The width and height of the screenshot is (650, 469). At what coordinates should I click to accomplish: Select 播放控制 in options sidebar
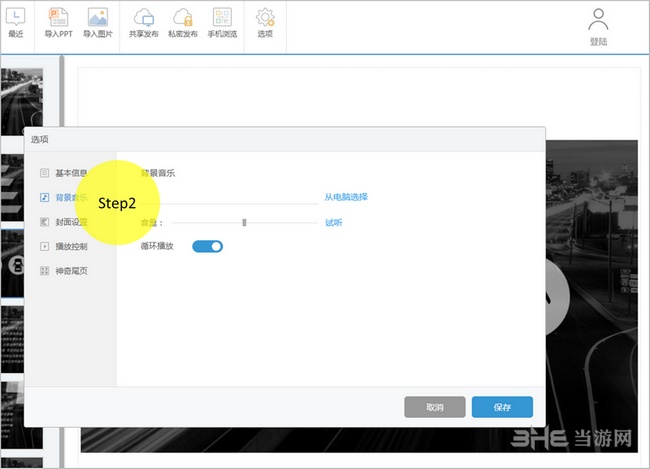[63, 246]
